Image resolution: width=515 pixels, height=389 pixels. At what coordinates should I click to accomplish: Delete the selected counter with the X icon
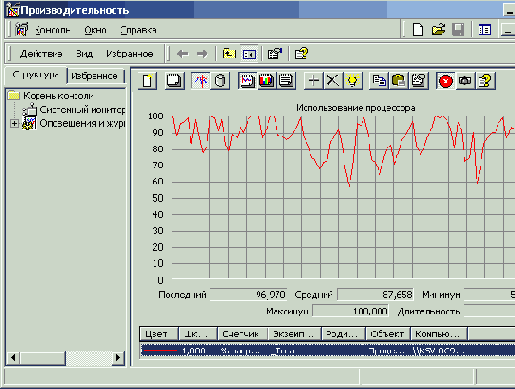tap(333, 81)
